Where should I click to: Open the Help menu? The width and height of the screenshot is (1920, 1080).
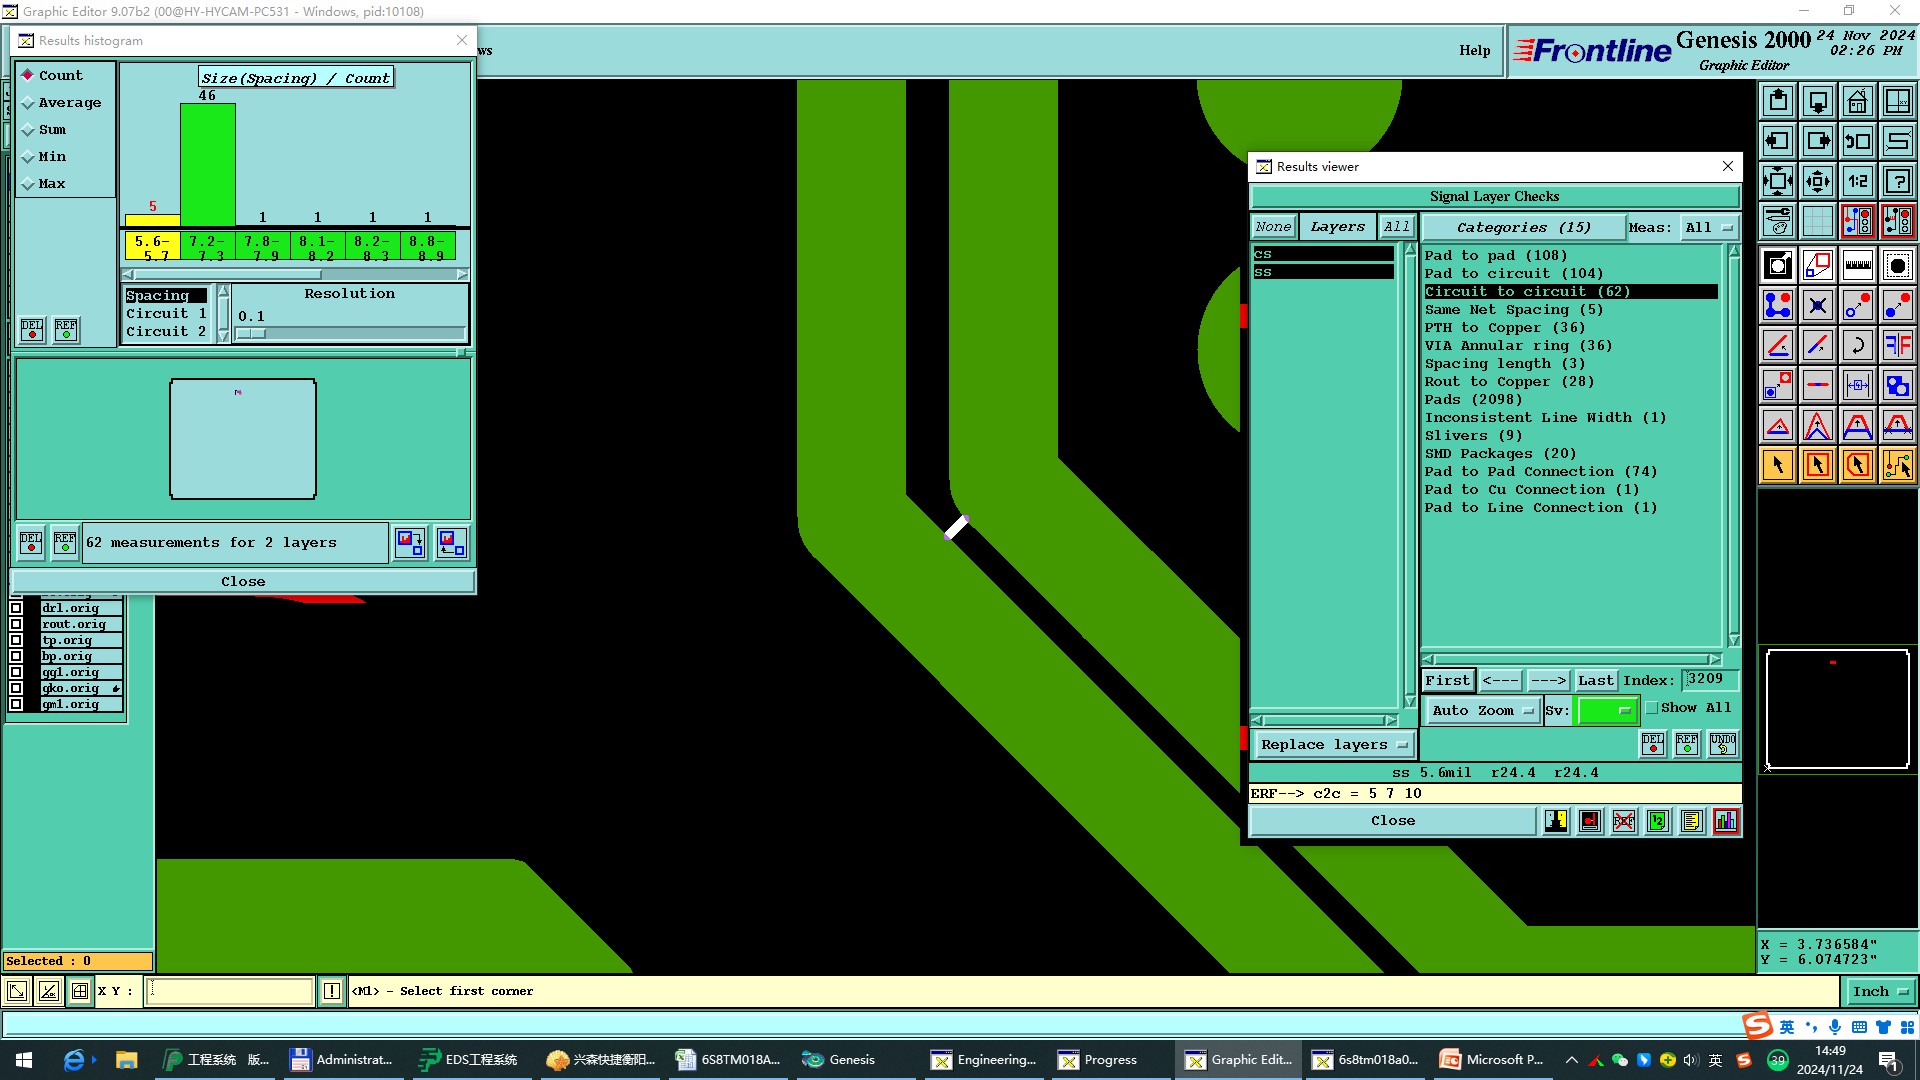1474,51
